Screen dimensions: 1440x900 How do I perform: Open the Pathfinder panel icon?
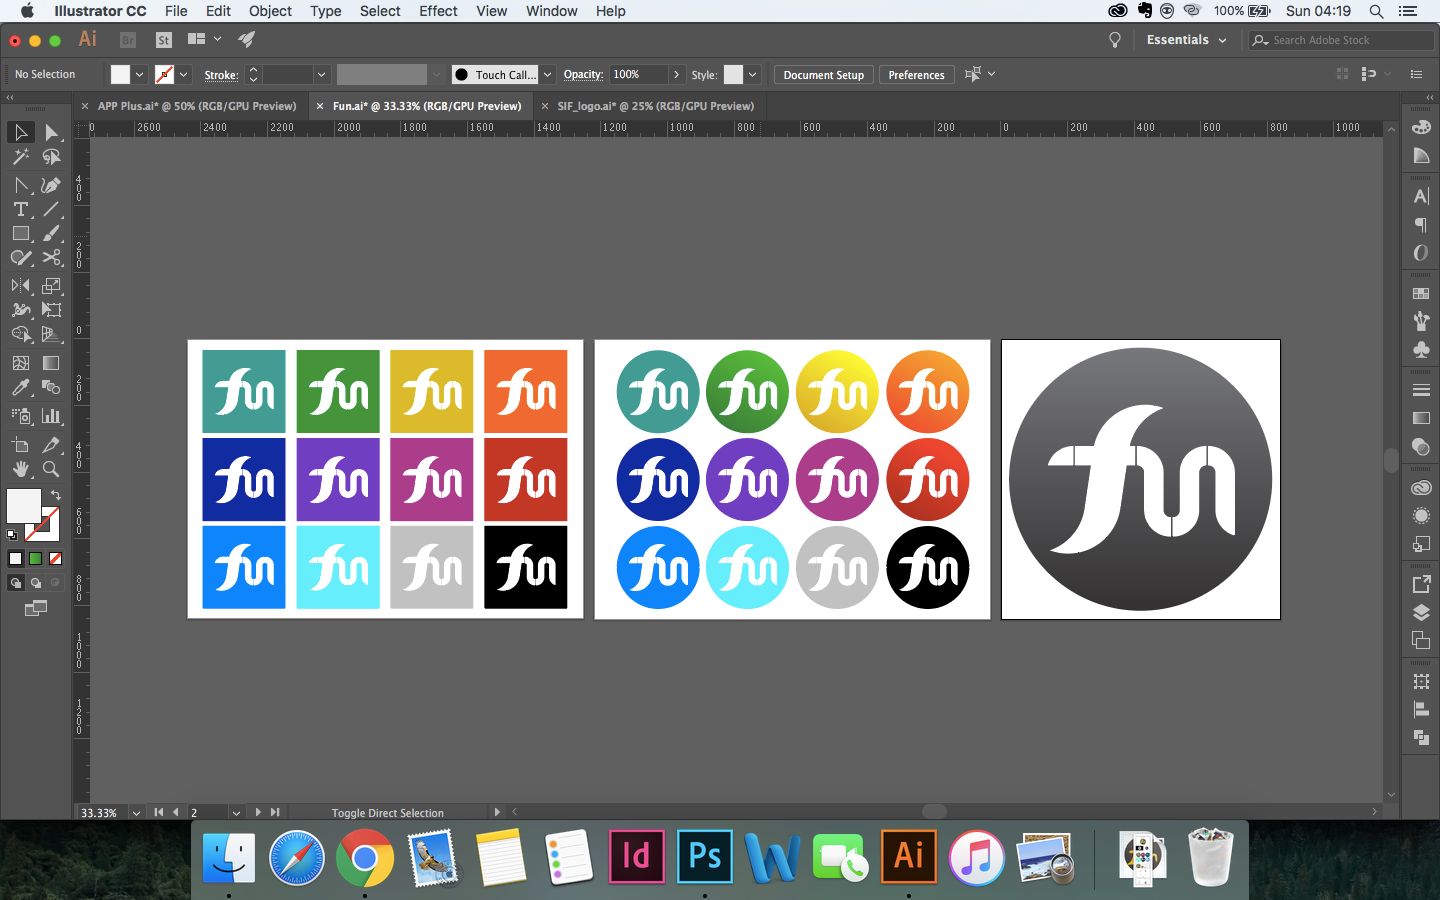point(1421,737)
